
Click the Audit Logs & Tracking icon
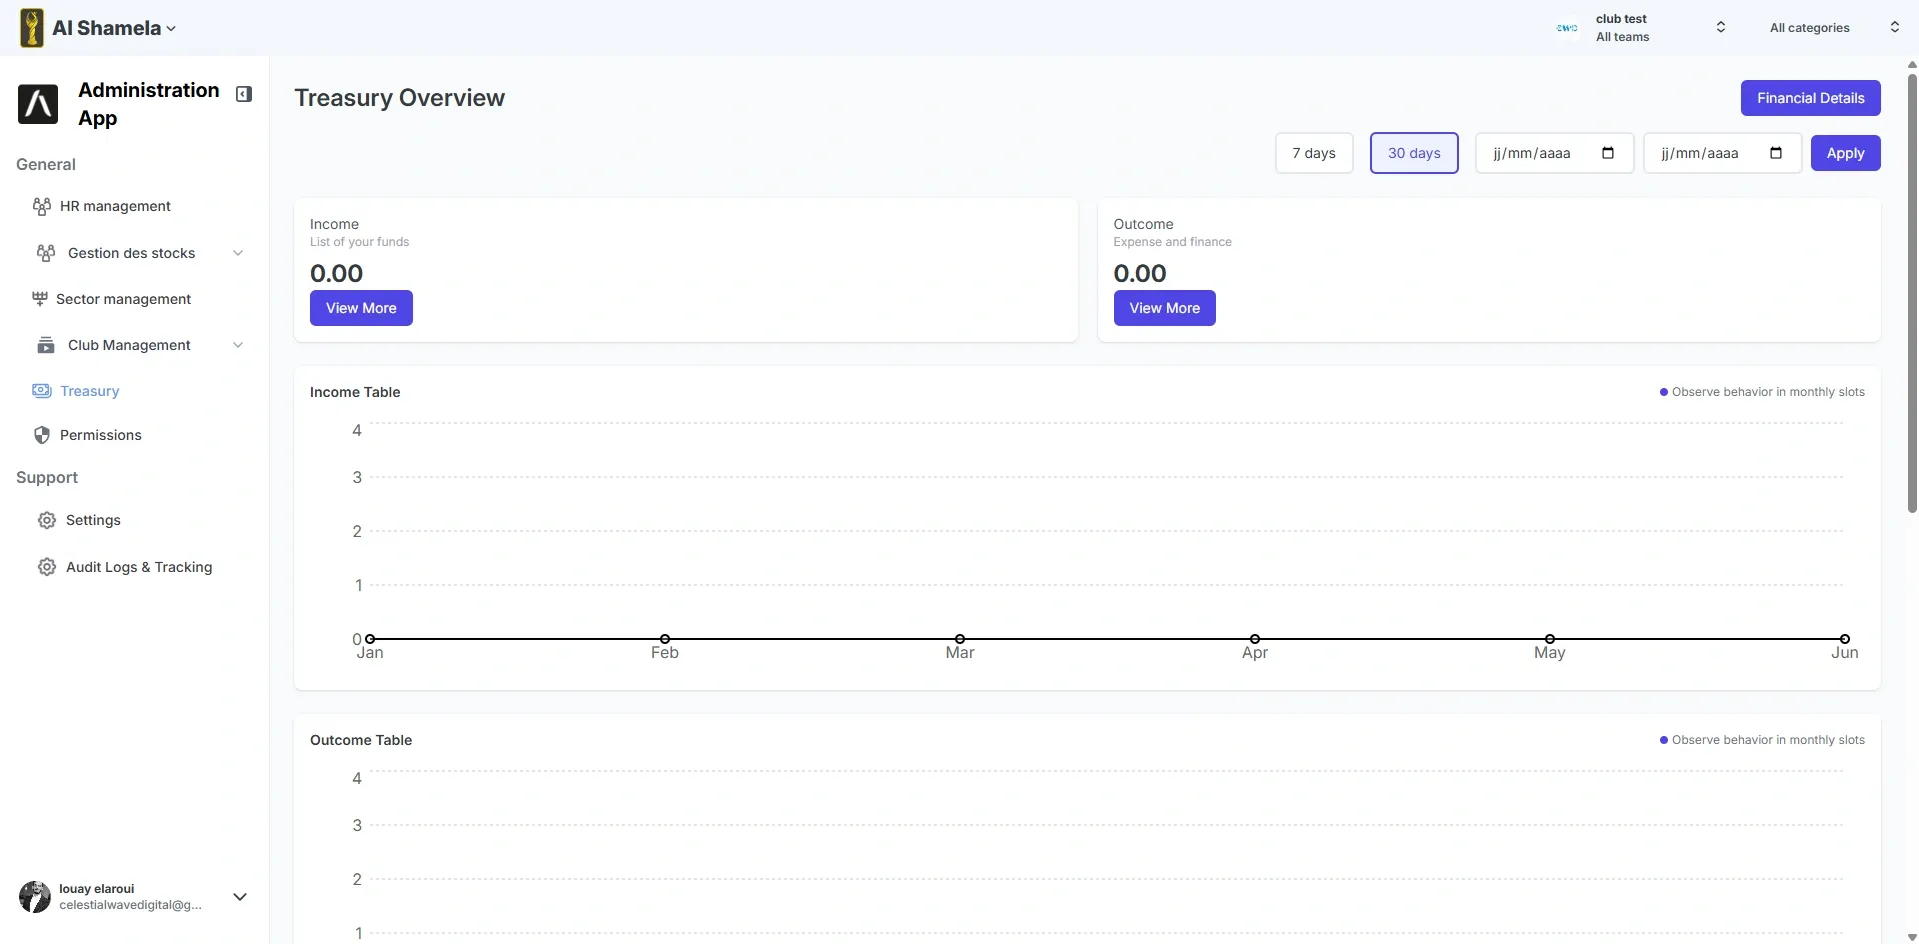[47, 567]
